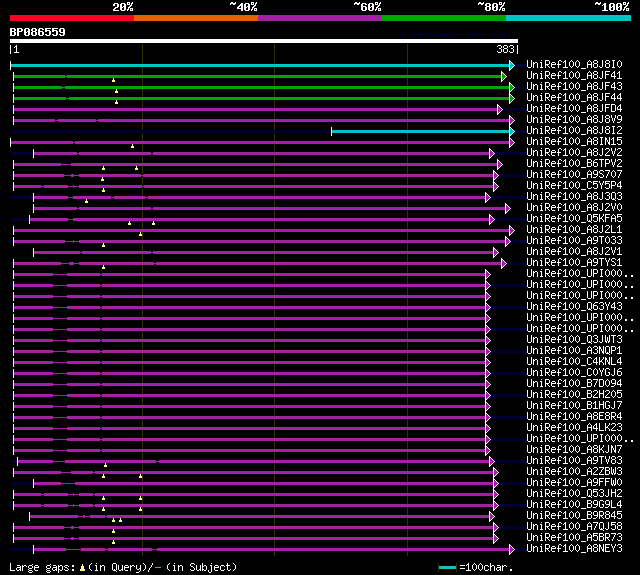Click the cyan 100char scale bar in the legend
Image resolution: width=640 pixels, height=575 pixels.
coord(447,567)
